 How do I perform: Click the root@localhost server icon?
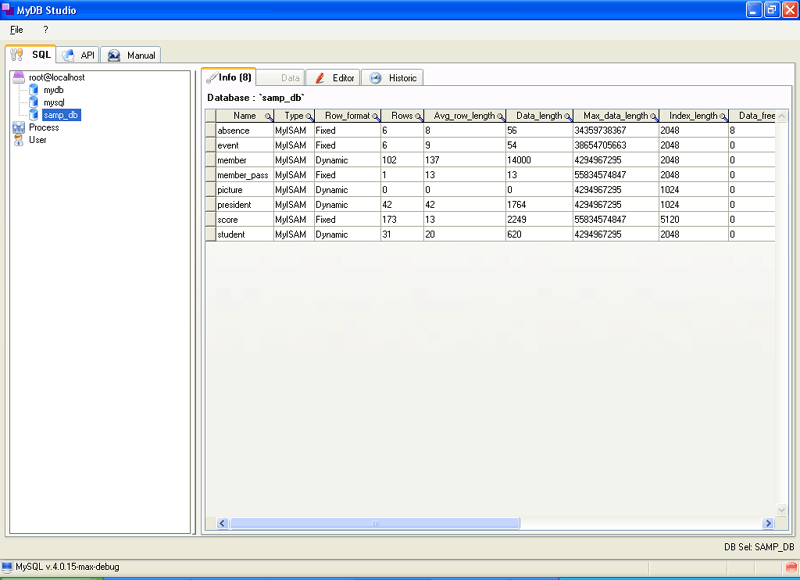point(18,77)
